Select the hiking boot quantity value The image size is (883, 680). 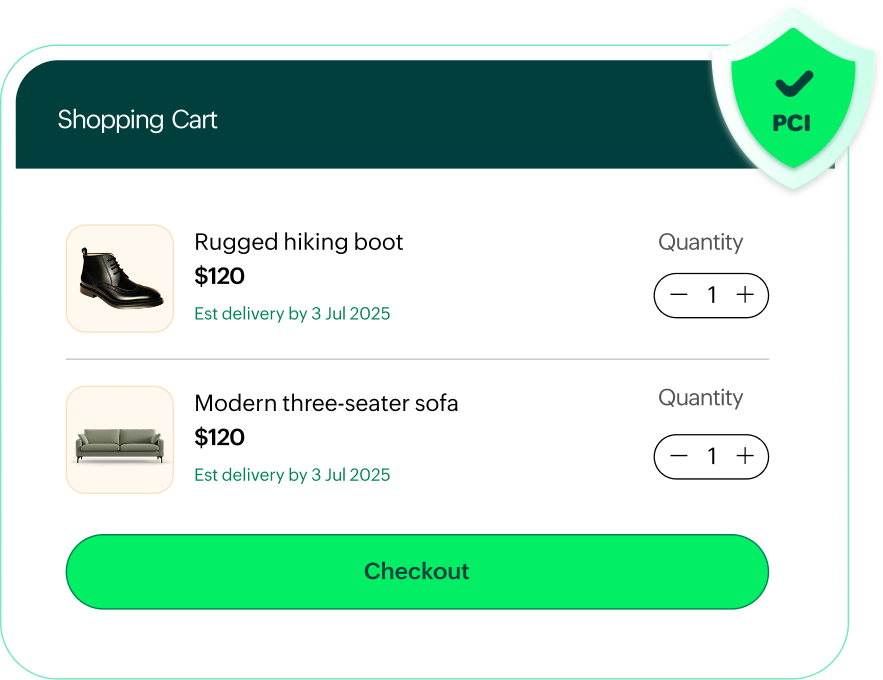tap(712, 295)
